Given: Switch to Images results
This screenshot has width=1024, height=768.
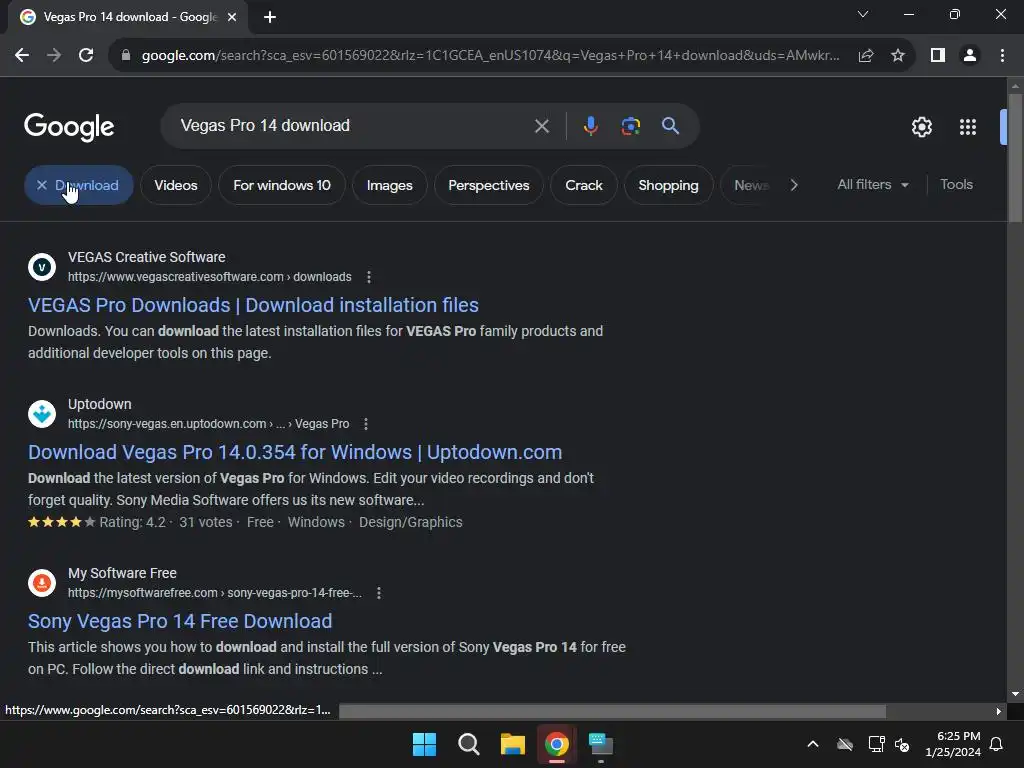Looking at the screenshot, I should [x=389, y=185].
